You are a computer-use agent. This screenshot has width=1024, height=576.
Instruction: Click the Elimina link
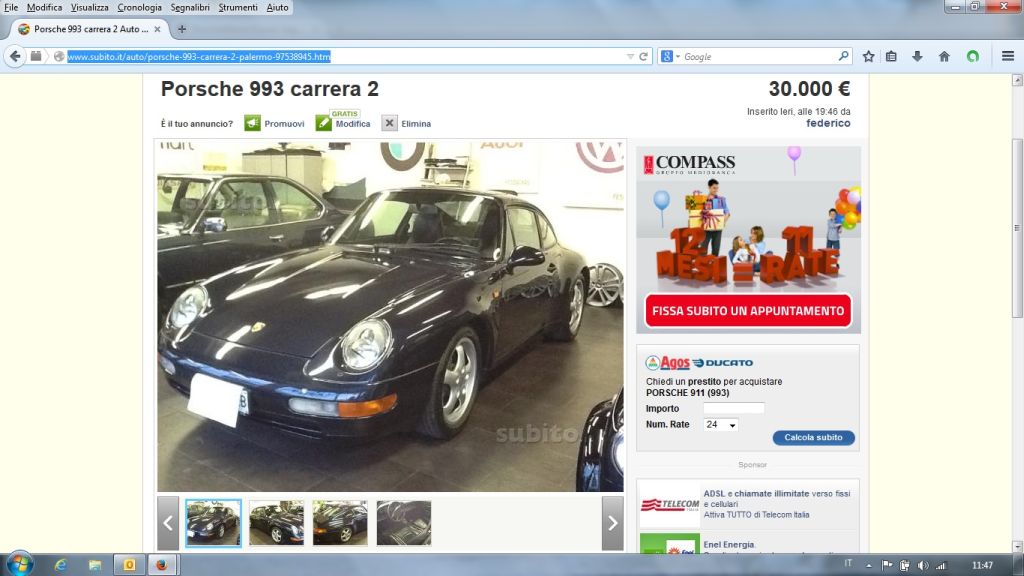pyautogui.click(x=416, y=123)
